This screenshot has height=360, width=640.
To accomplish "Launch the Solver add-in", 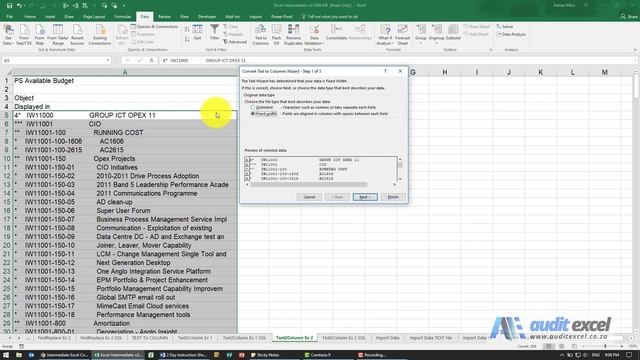I will (505, 27).
